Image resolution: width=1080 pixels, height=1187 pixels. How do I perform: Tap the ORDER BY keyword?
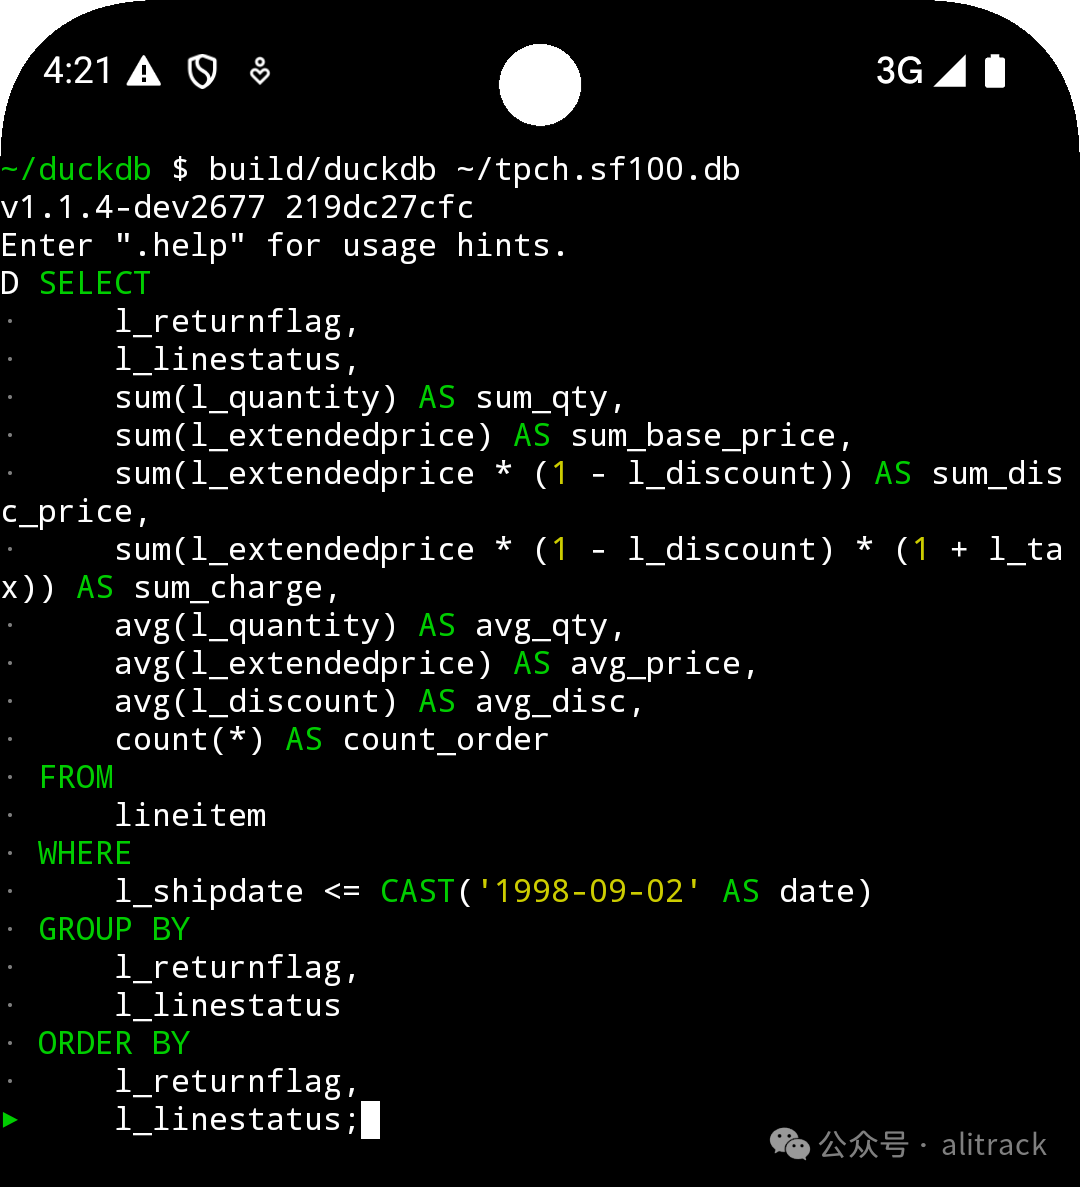pyautogui.click(x=114, y=1044)
